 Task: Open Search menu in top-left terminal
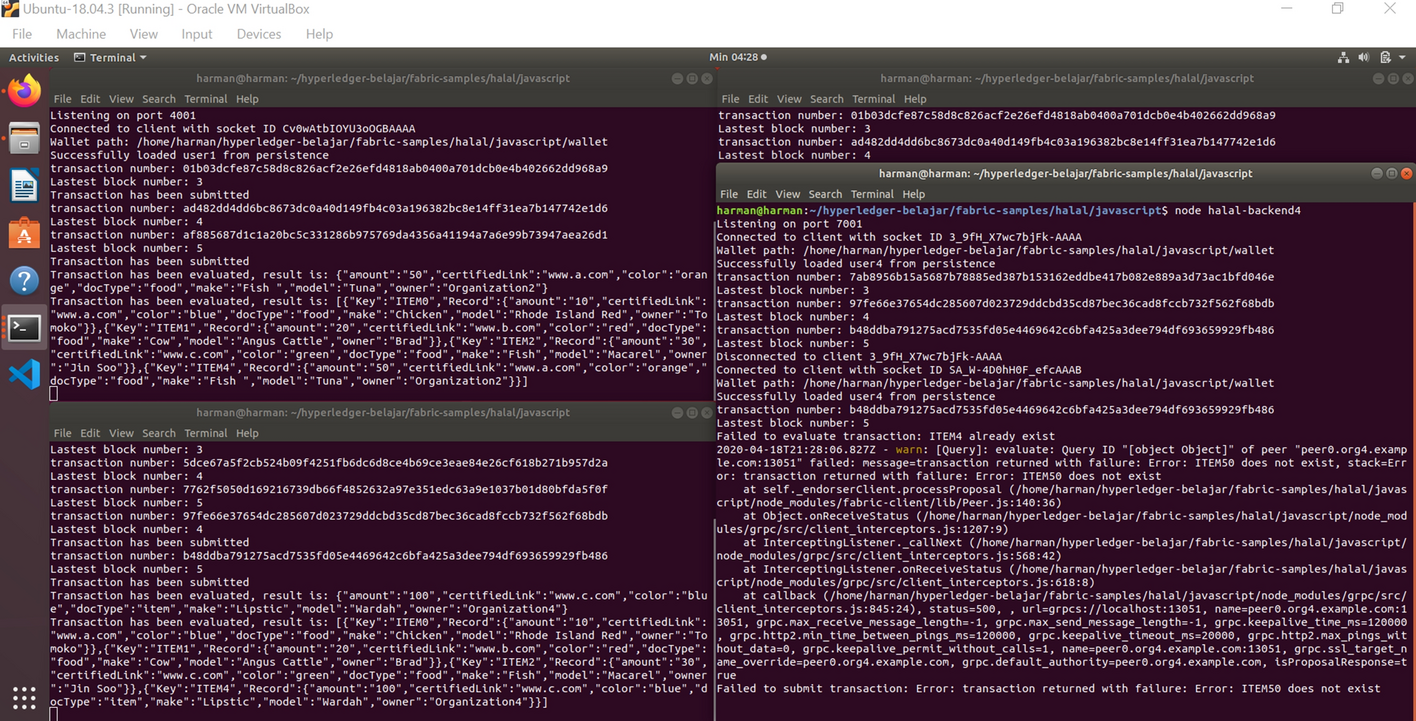pyautogui.click(x=158, y=99)
